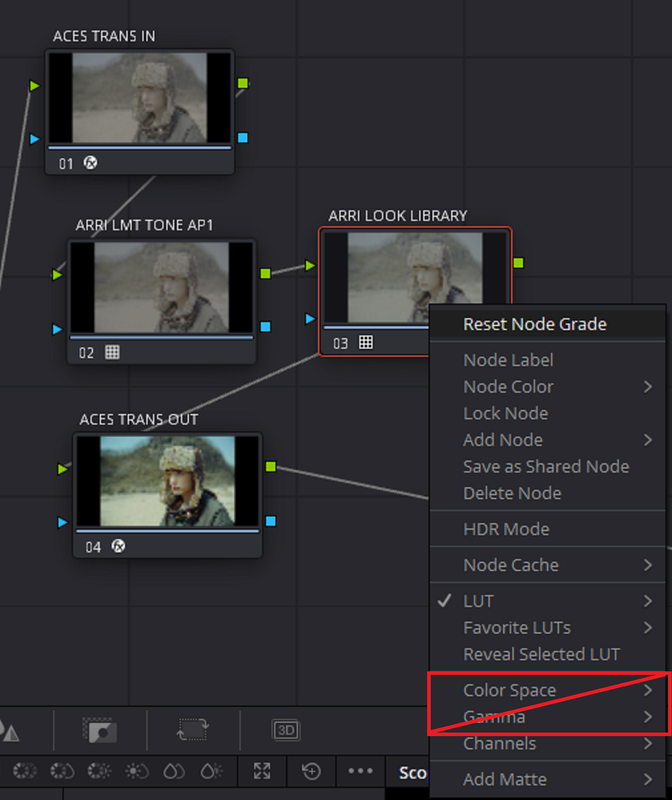Open the 3D stereoscopic palette icon
The image size is (672, 800).
[x=286, y=730]
